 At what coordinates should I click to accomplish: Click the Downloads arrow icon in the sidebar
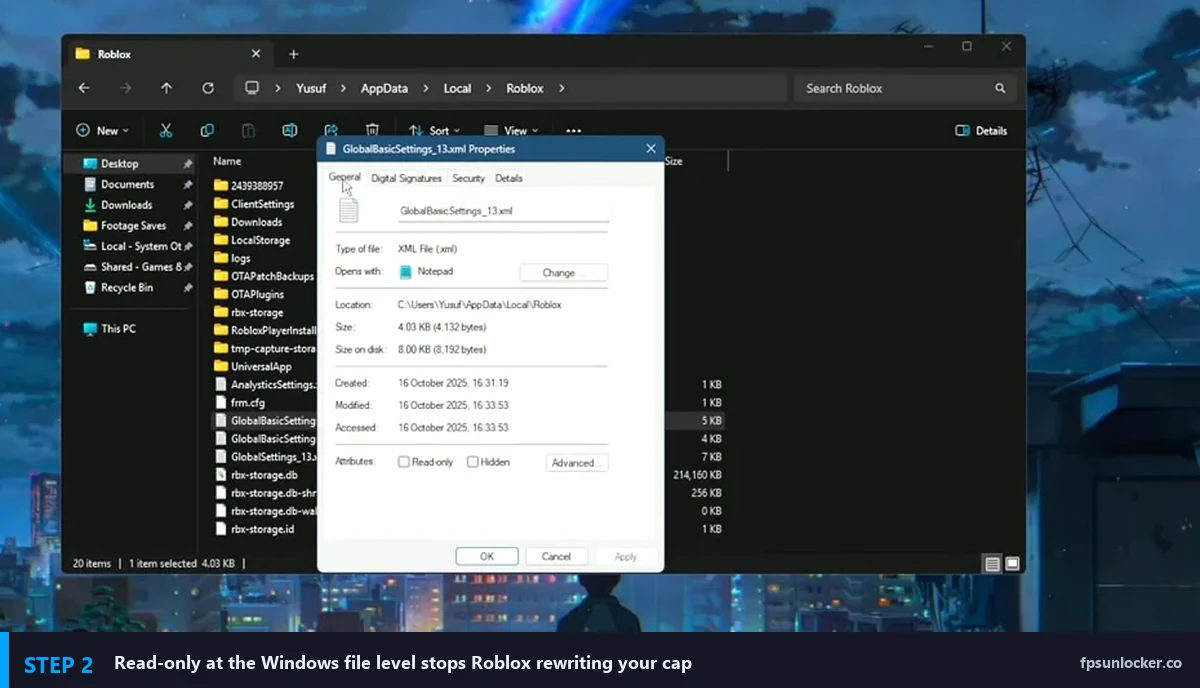click(90, 205)
